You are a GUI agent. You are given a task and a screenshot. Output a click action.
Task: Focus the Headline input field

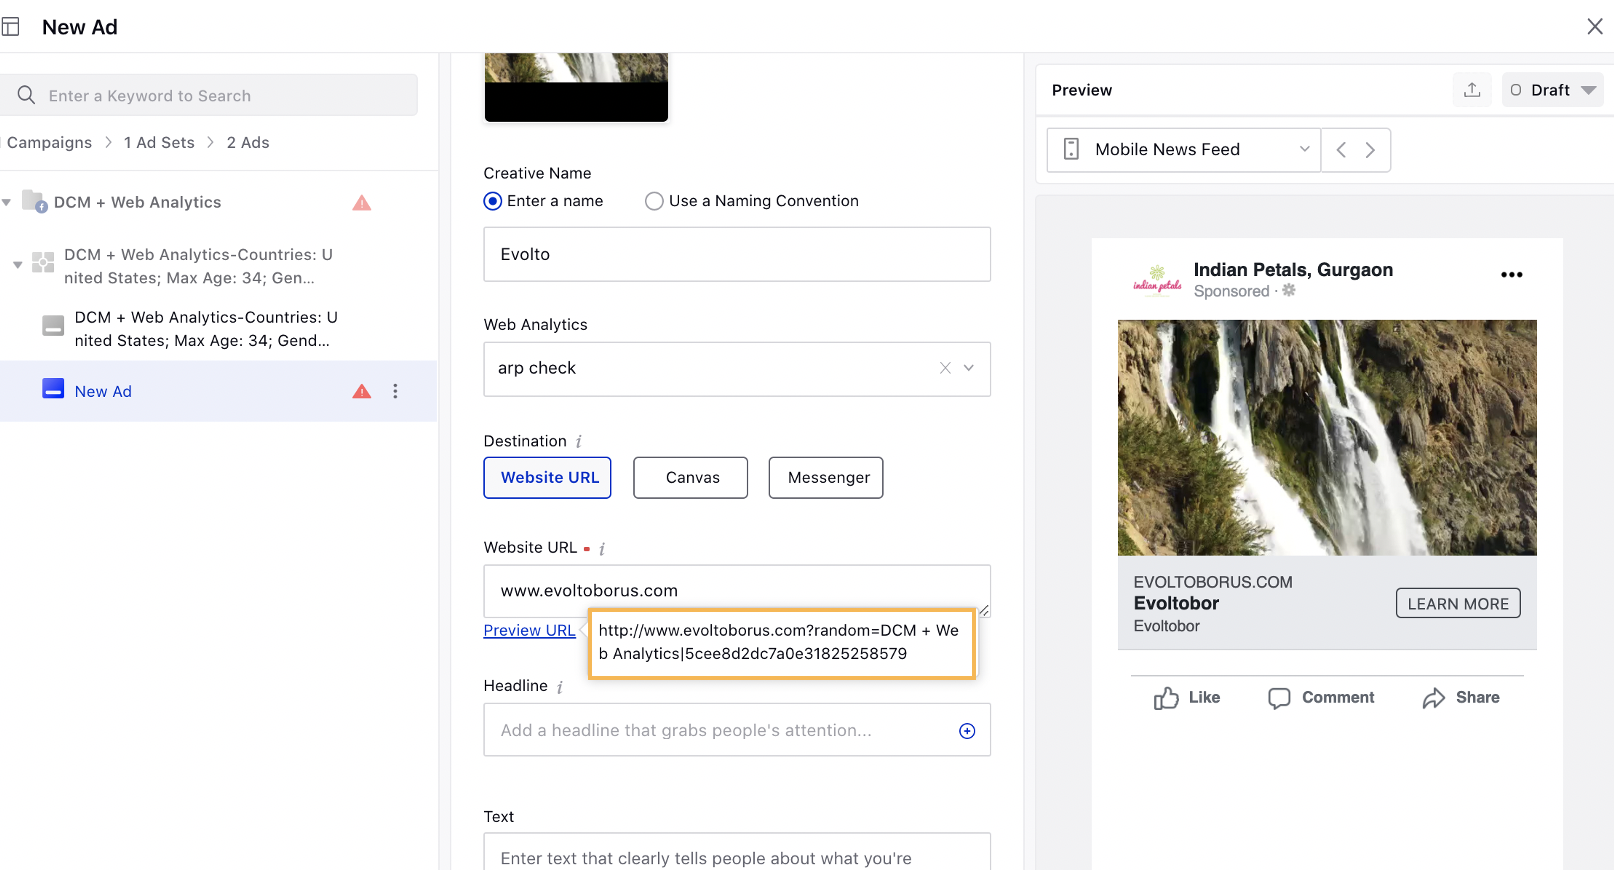[737, 730]
